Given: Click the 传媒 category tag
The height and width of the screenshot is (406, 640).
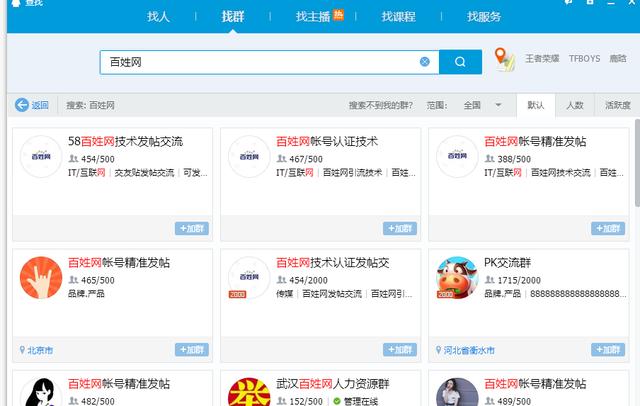Looking at the screenshot, I should pos(284,294).
